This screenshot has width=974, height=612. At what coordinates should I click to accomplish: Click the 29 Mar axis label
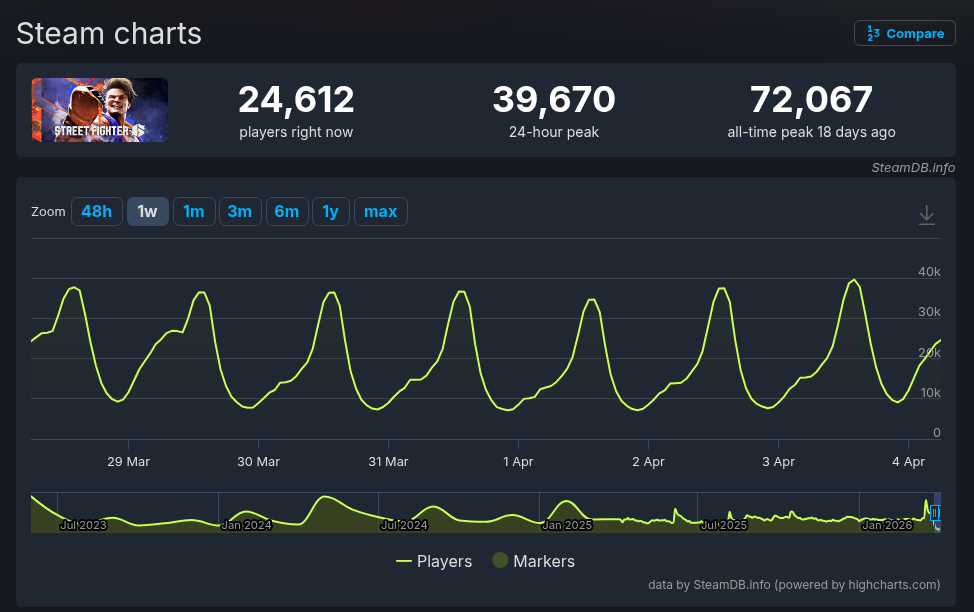coord(129,462)
